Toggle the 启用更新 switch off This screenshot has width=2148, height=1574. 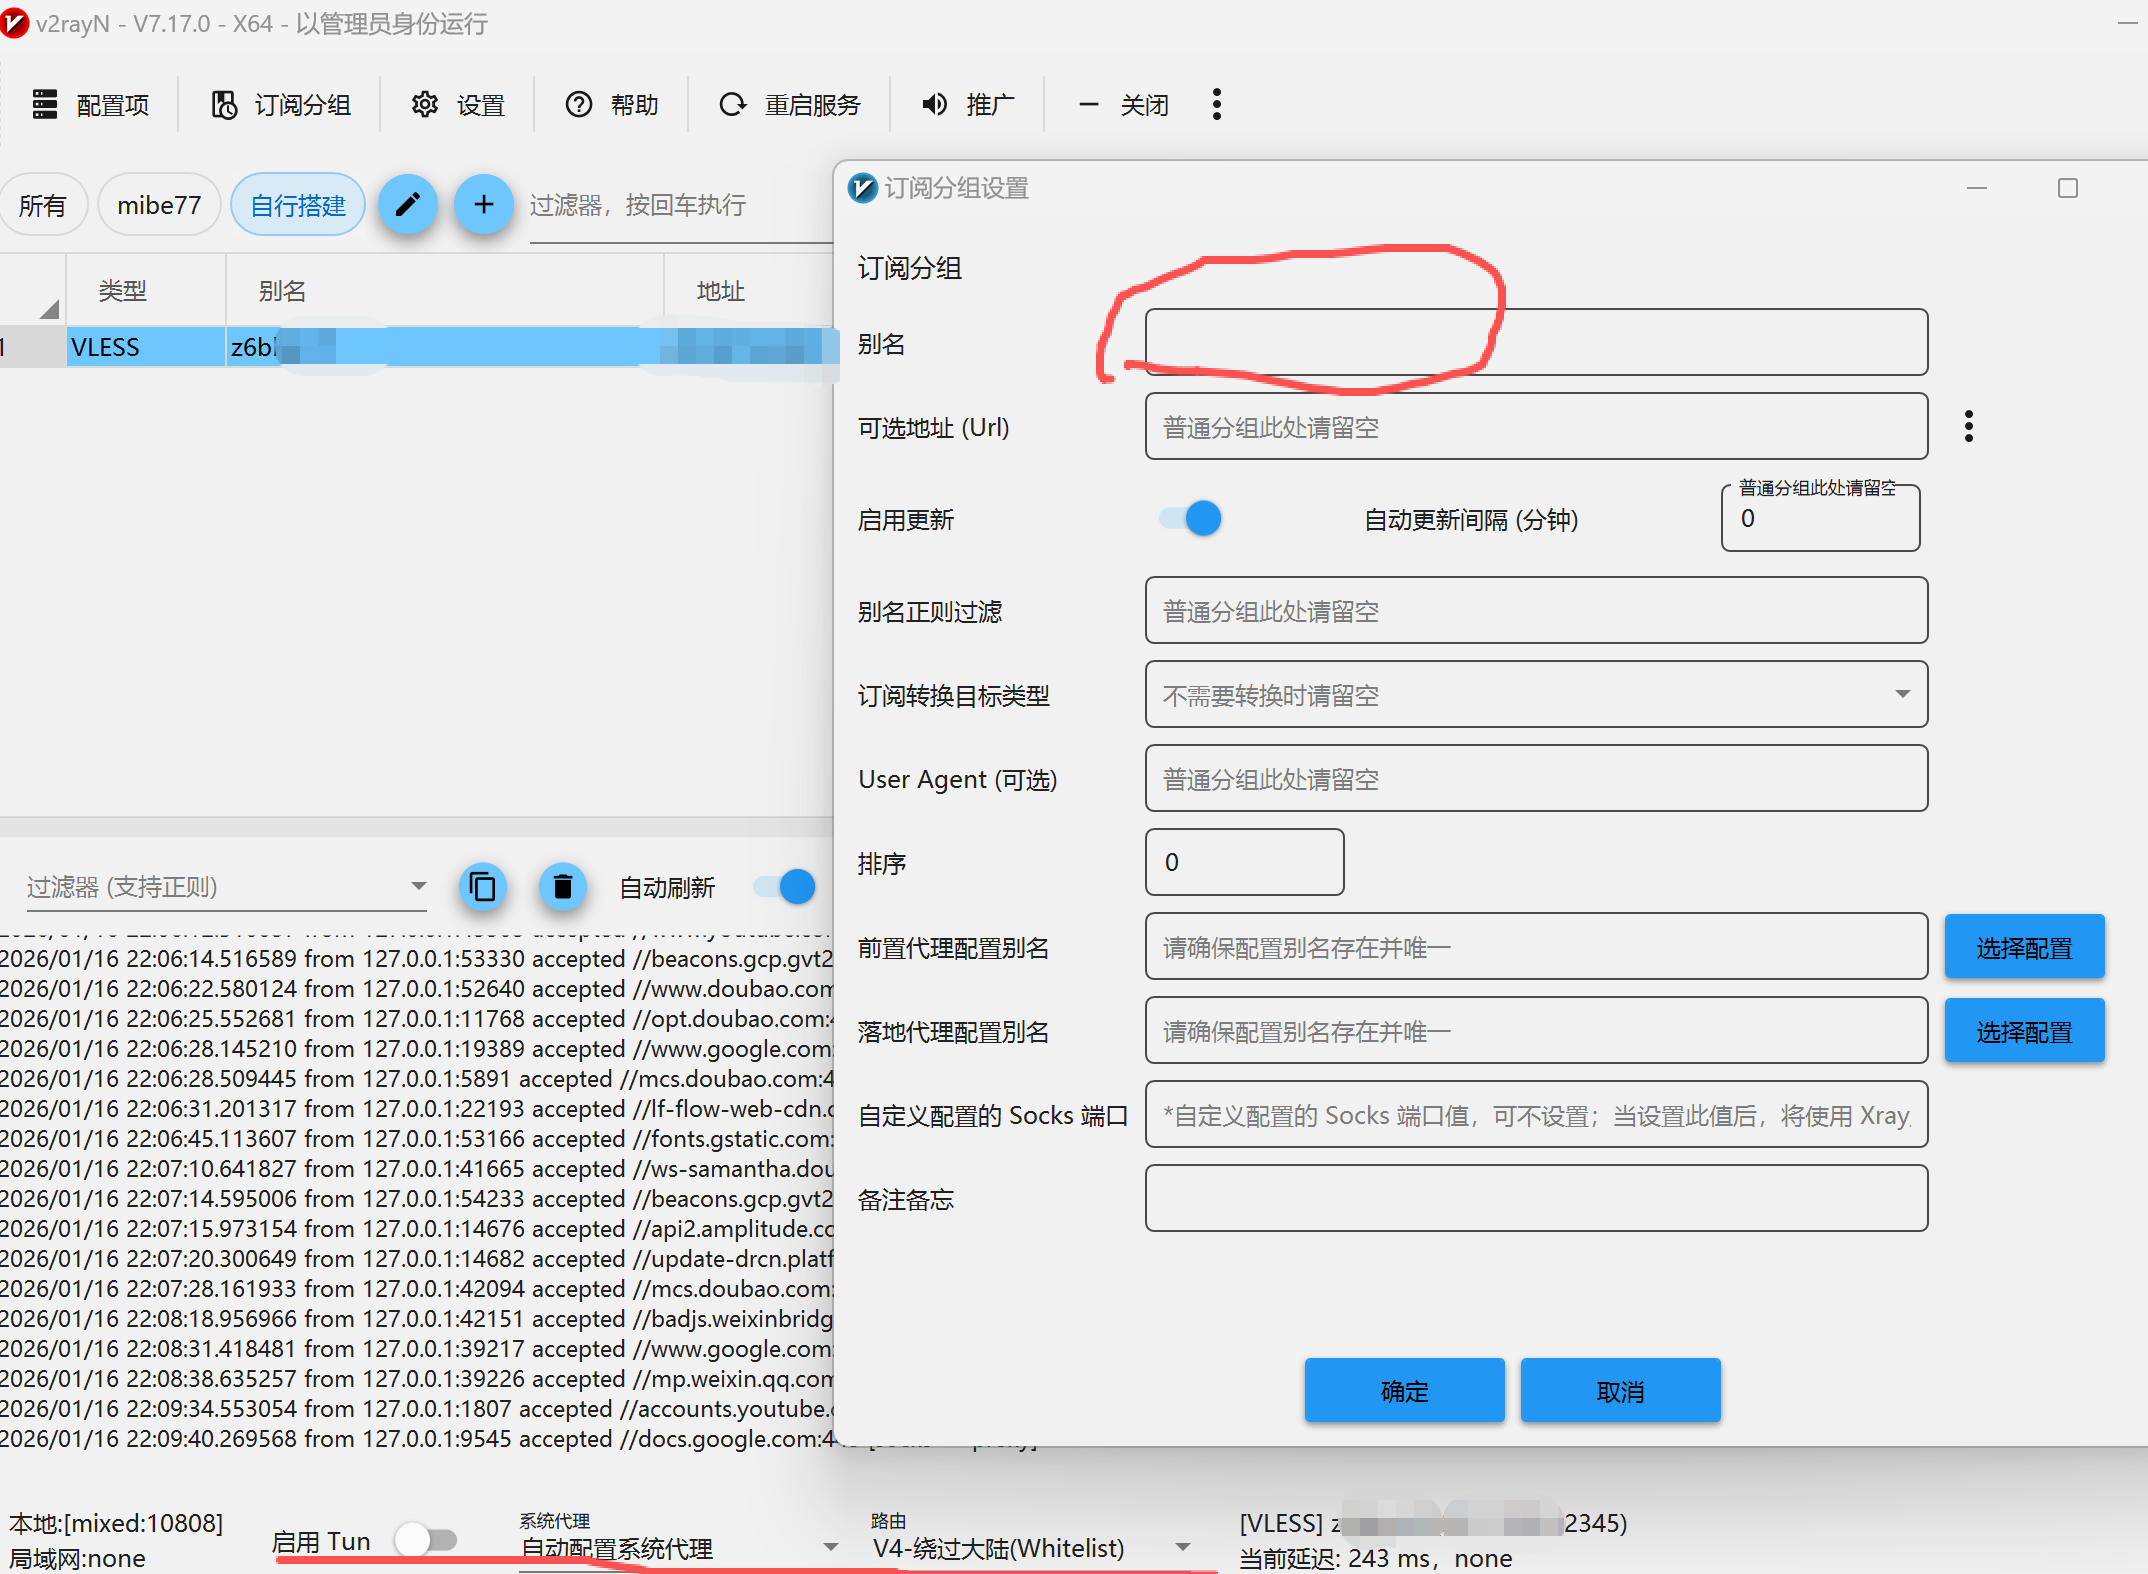1191,519
